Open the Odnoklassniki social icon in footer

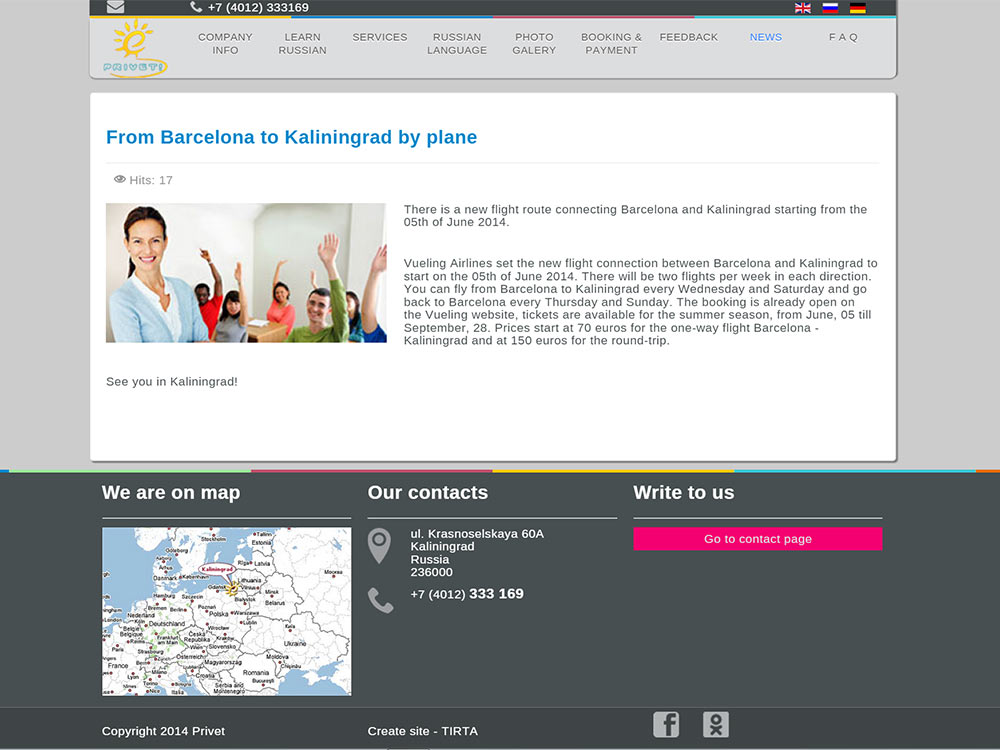click(716, 724)
